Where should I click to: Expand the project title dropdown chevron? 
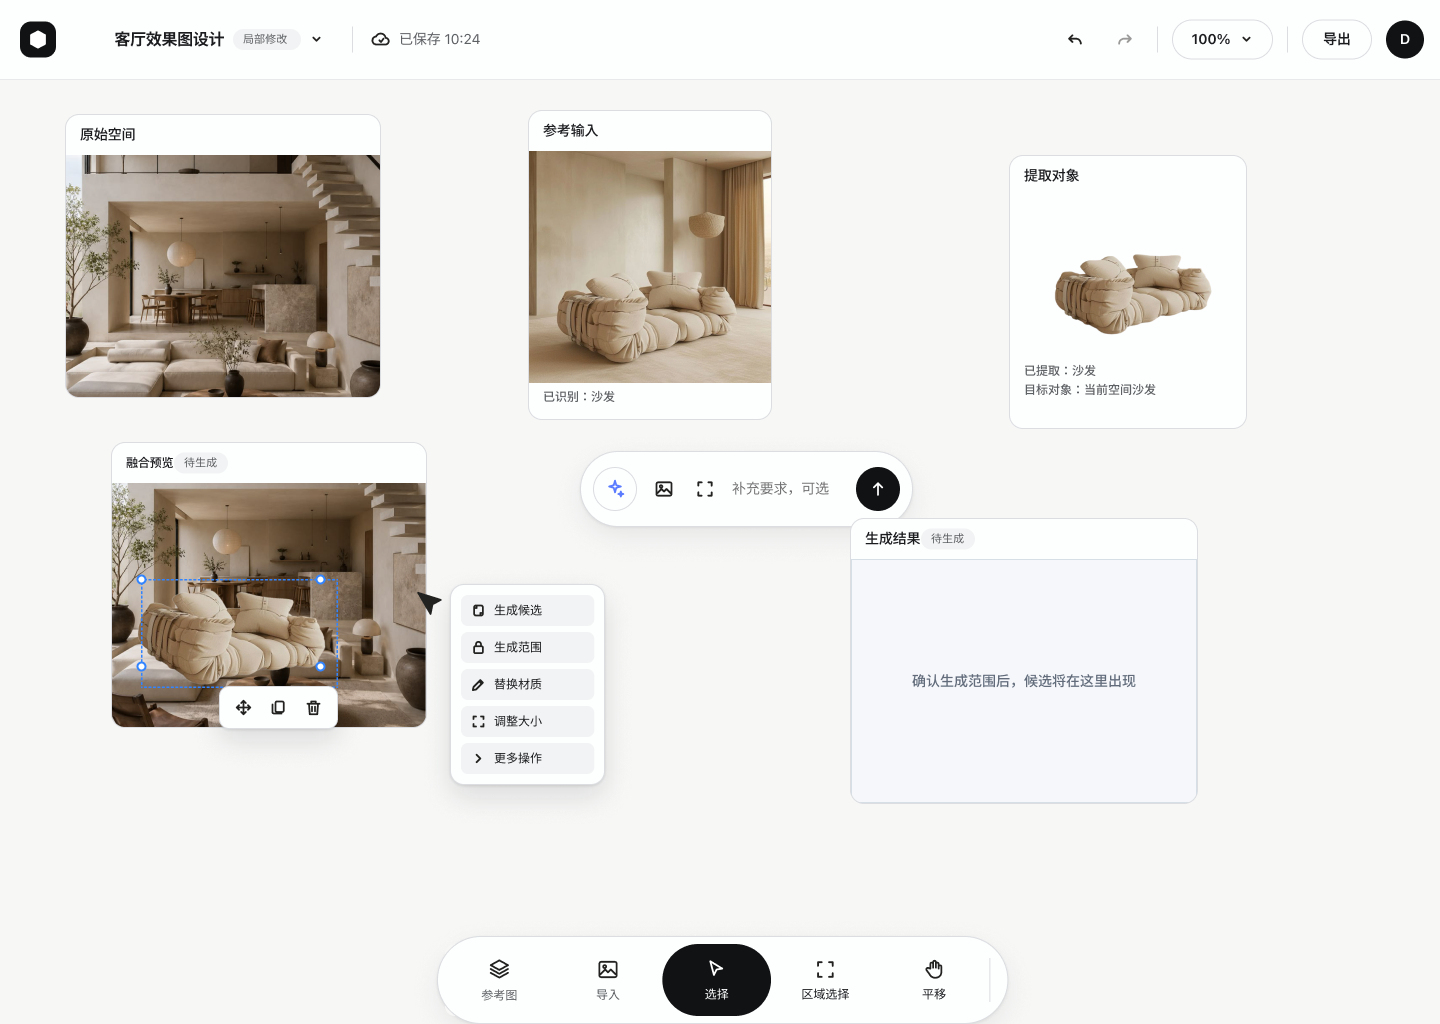(317, 39)
